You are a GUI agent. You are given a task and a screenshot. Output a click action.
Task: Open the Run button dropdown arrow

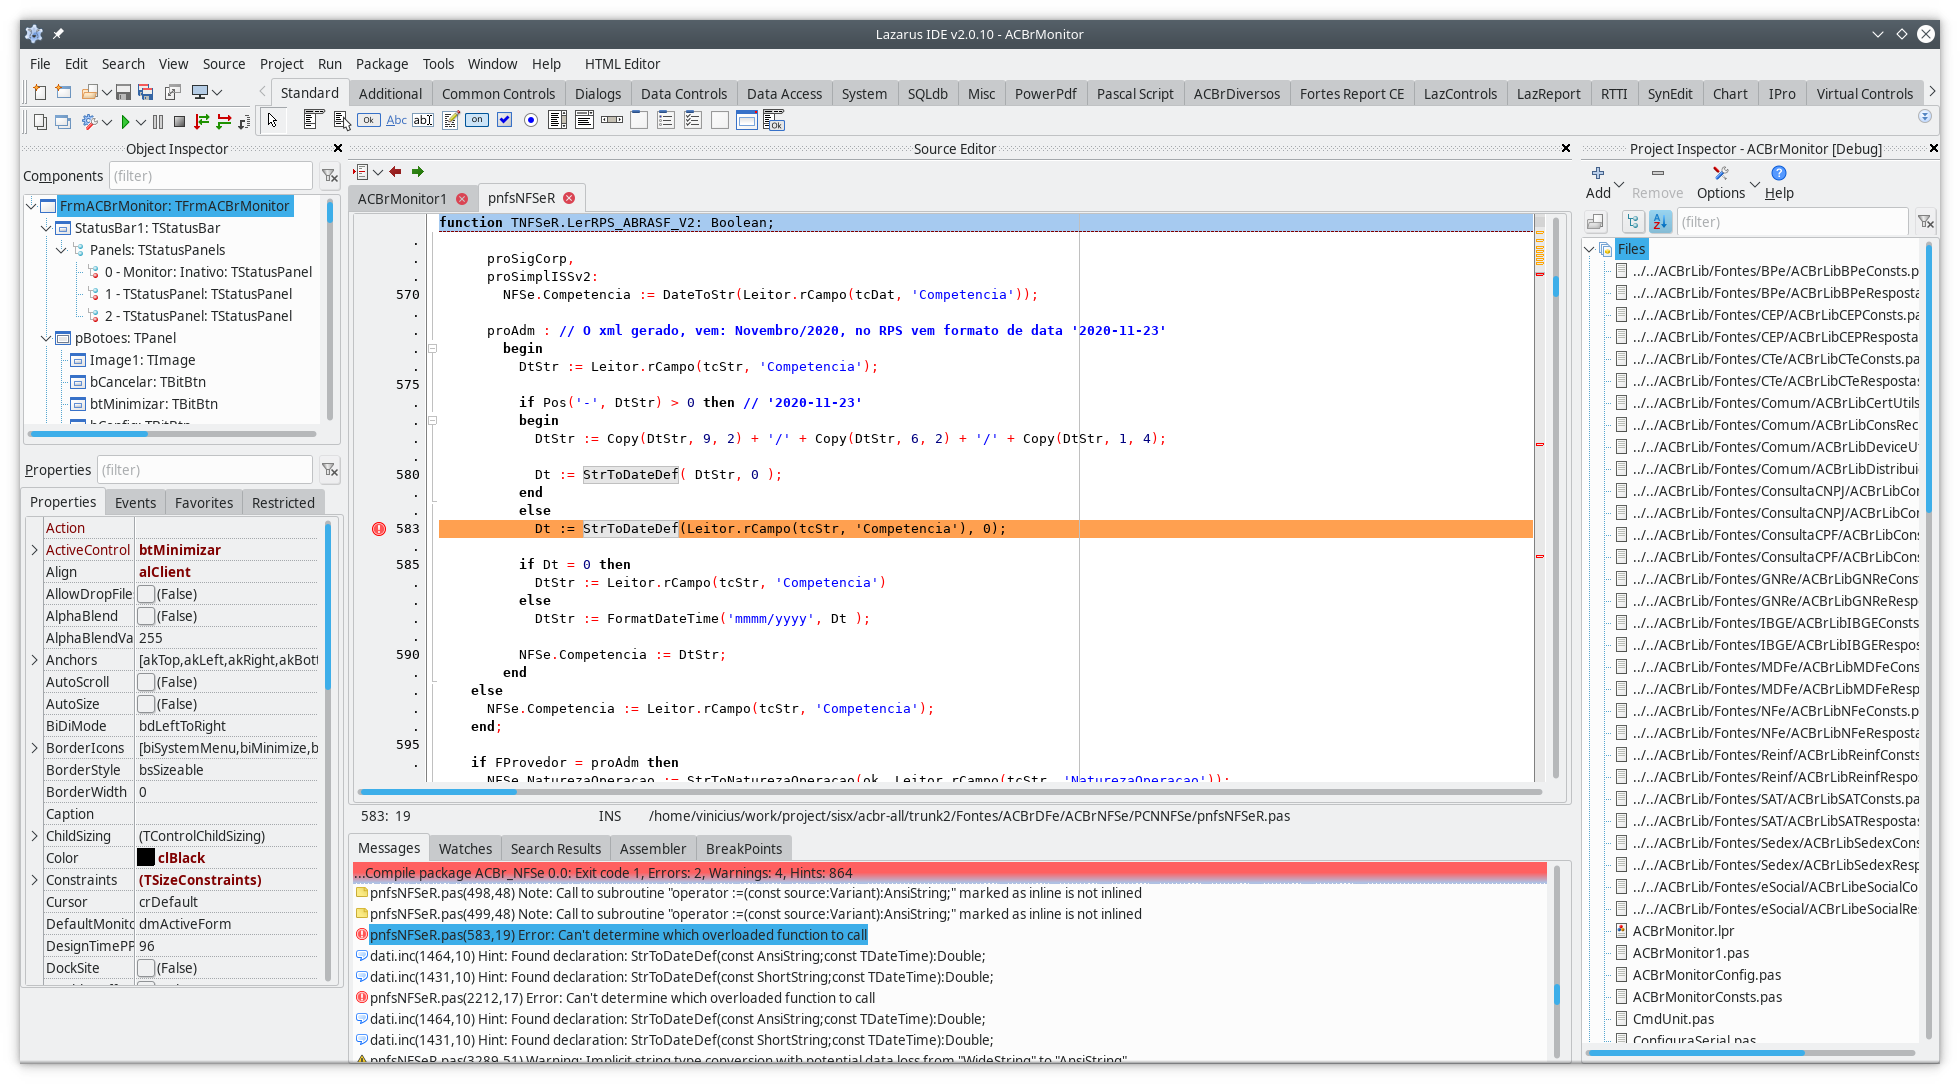(x=141, y=122)
